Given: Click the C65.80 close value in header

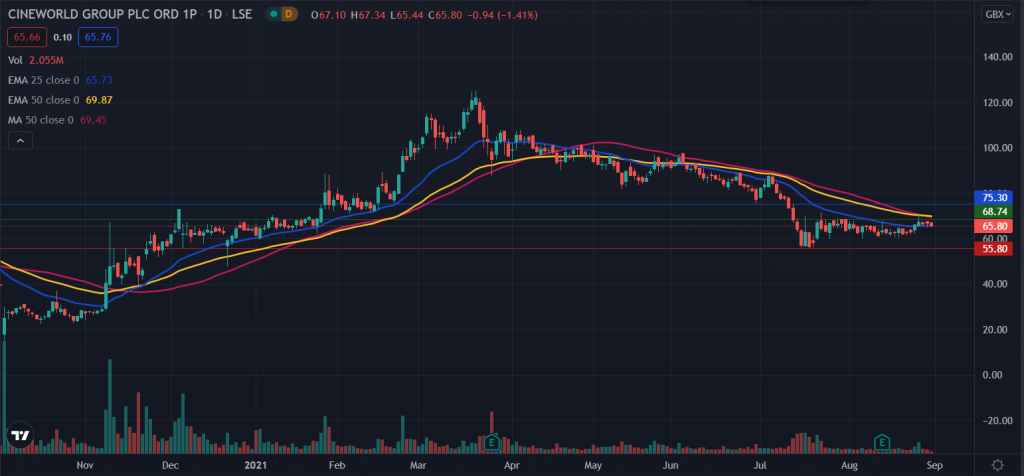Looking at the screenshot, I should point(445,14).
